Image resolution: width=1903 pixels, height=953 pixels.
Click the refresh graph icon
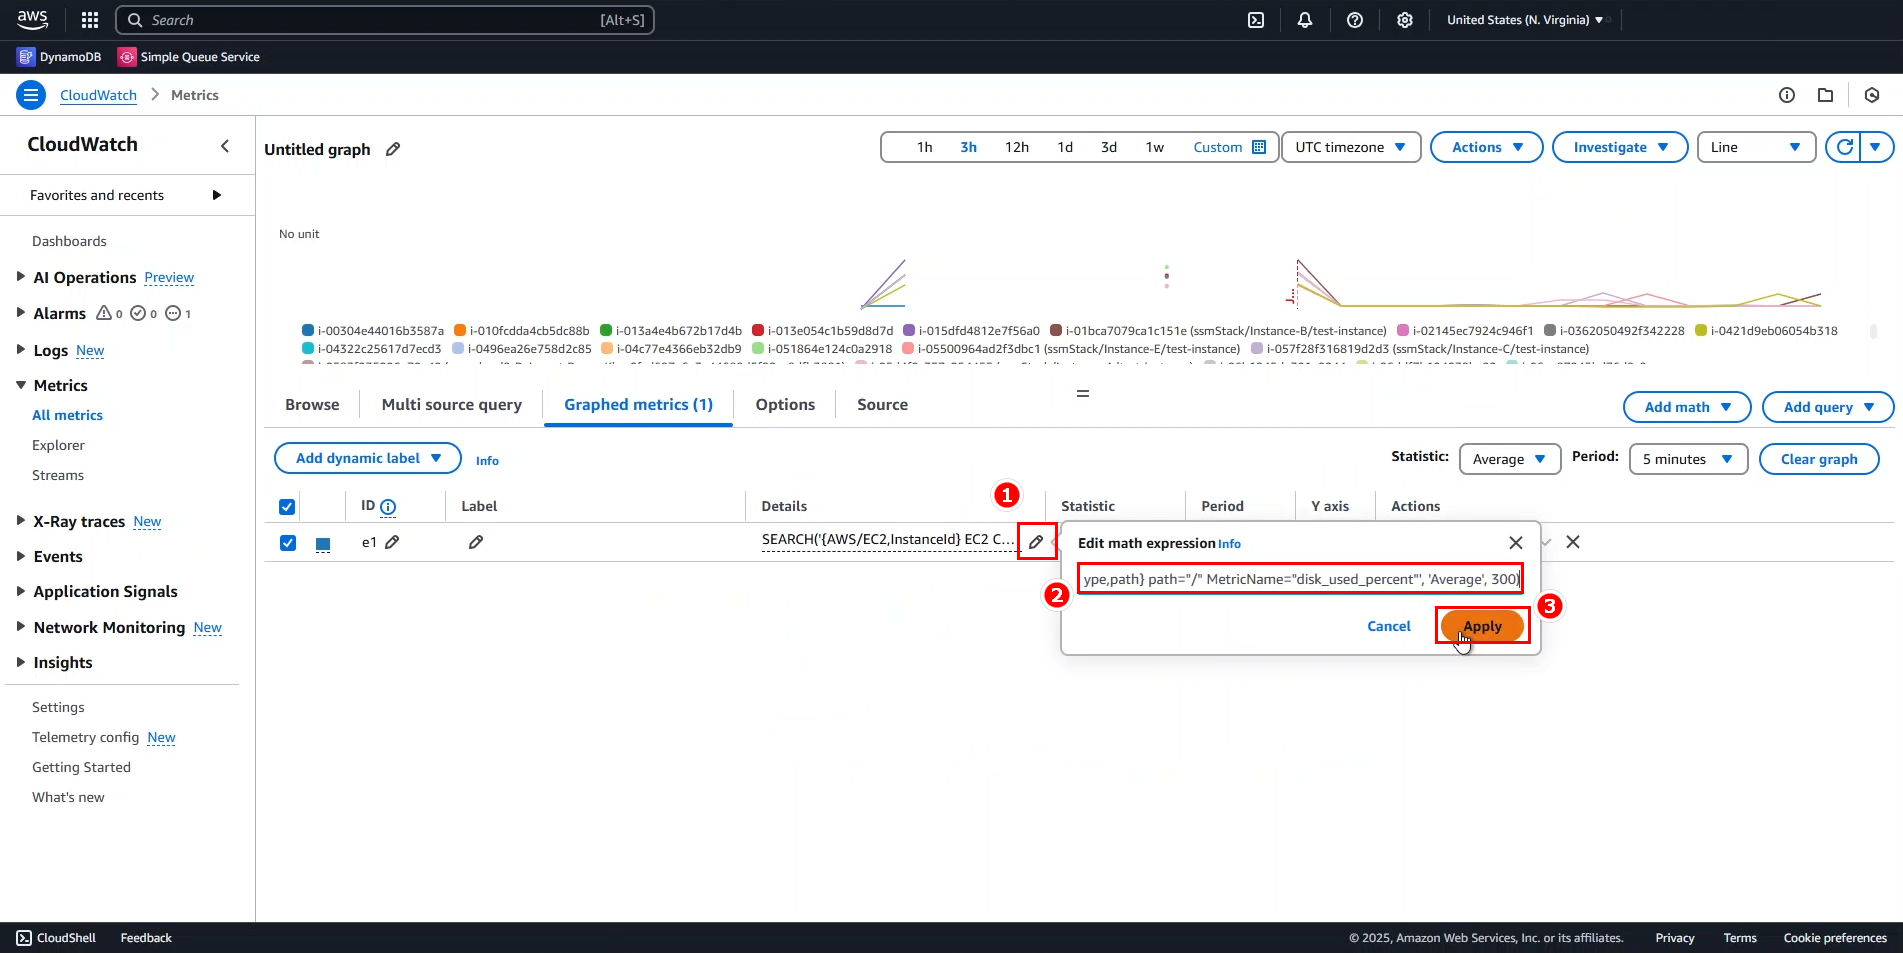point(1845,147)
